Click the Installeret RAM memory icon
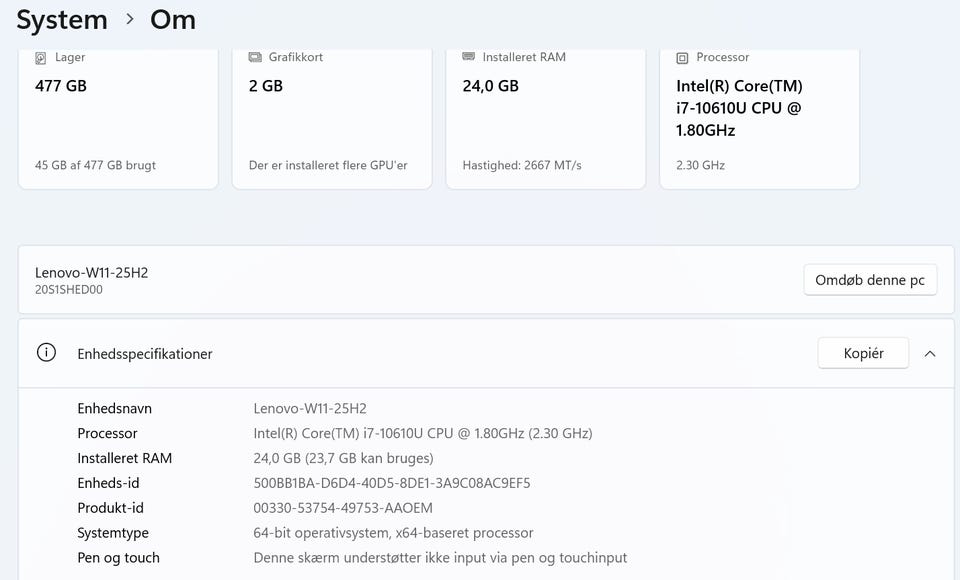This screenshot has height=580, width=960. pyautogui.click(x=469, y=58)
